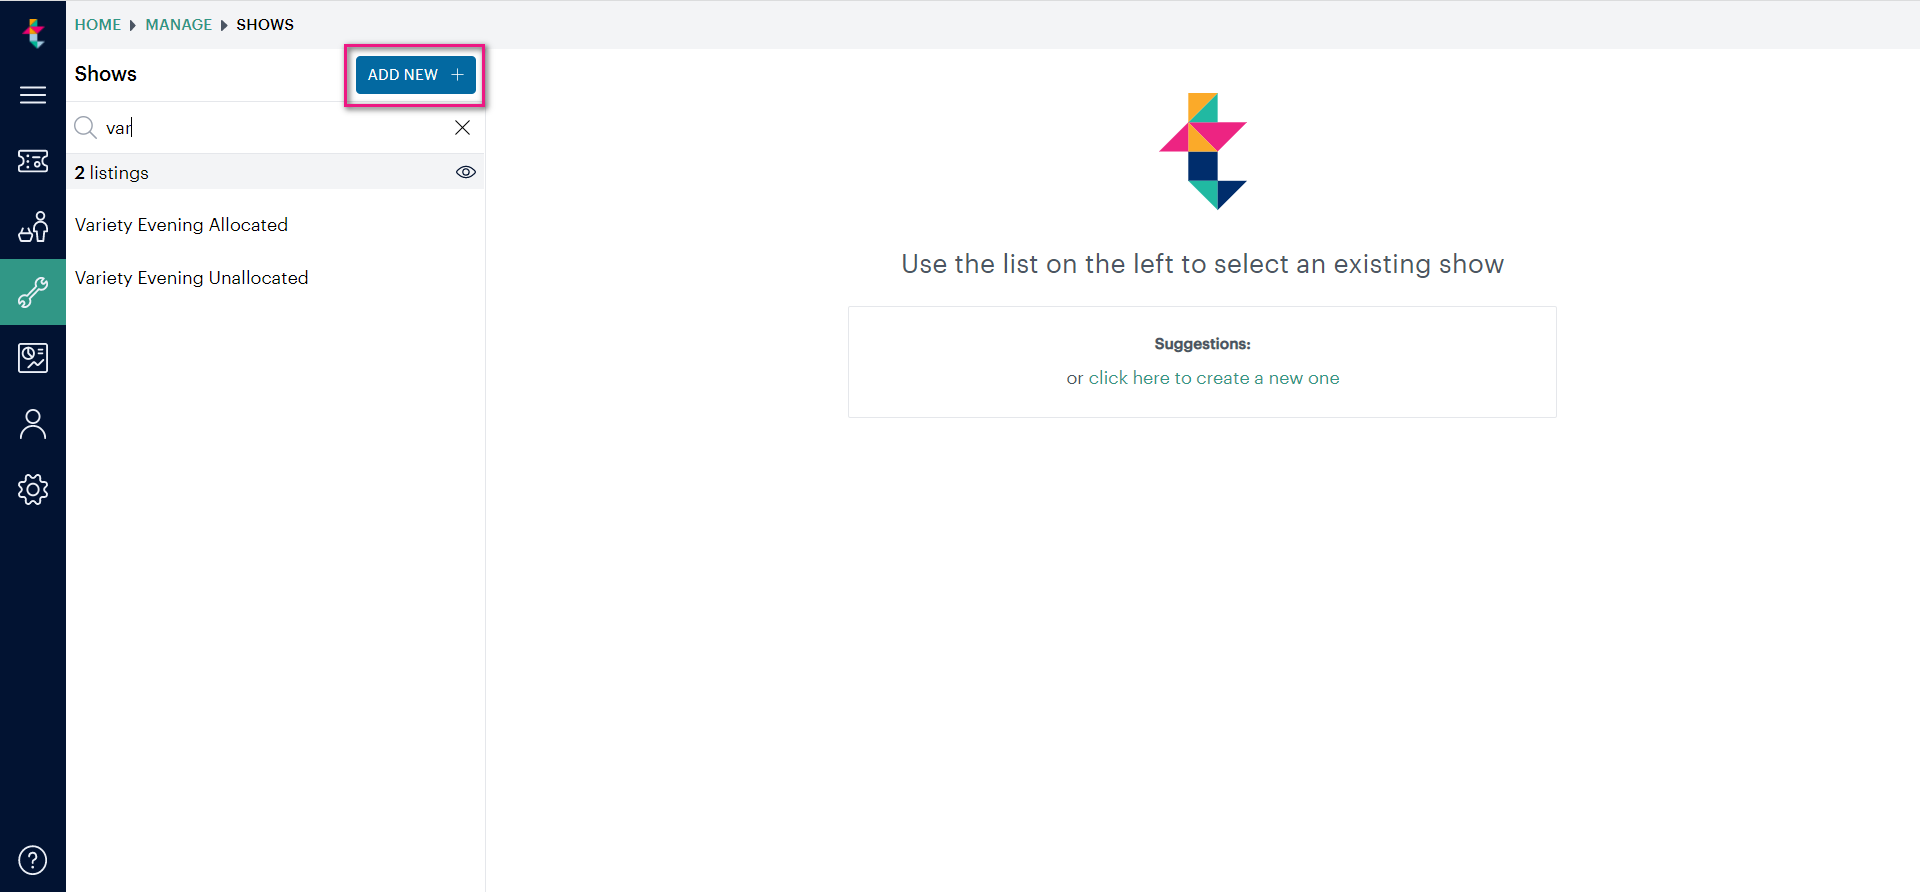This screenshot has width=1920, height=892.
Task: Click the ADD NEW button
Action: (x=415, y=75)
